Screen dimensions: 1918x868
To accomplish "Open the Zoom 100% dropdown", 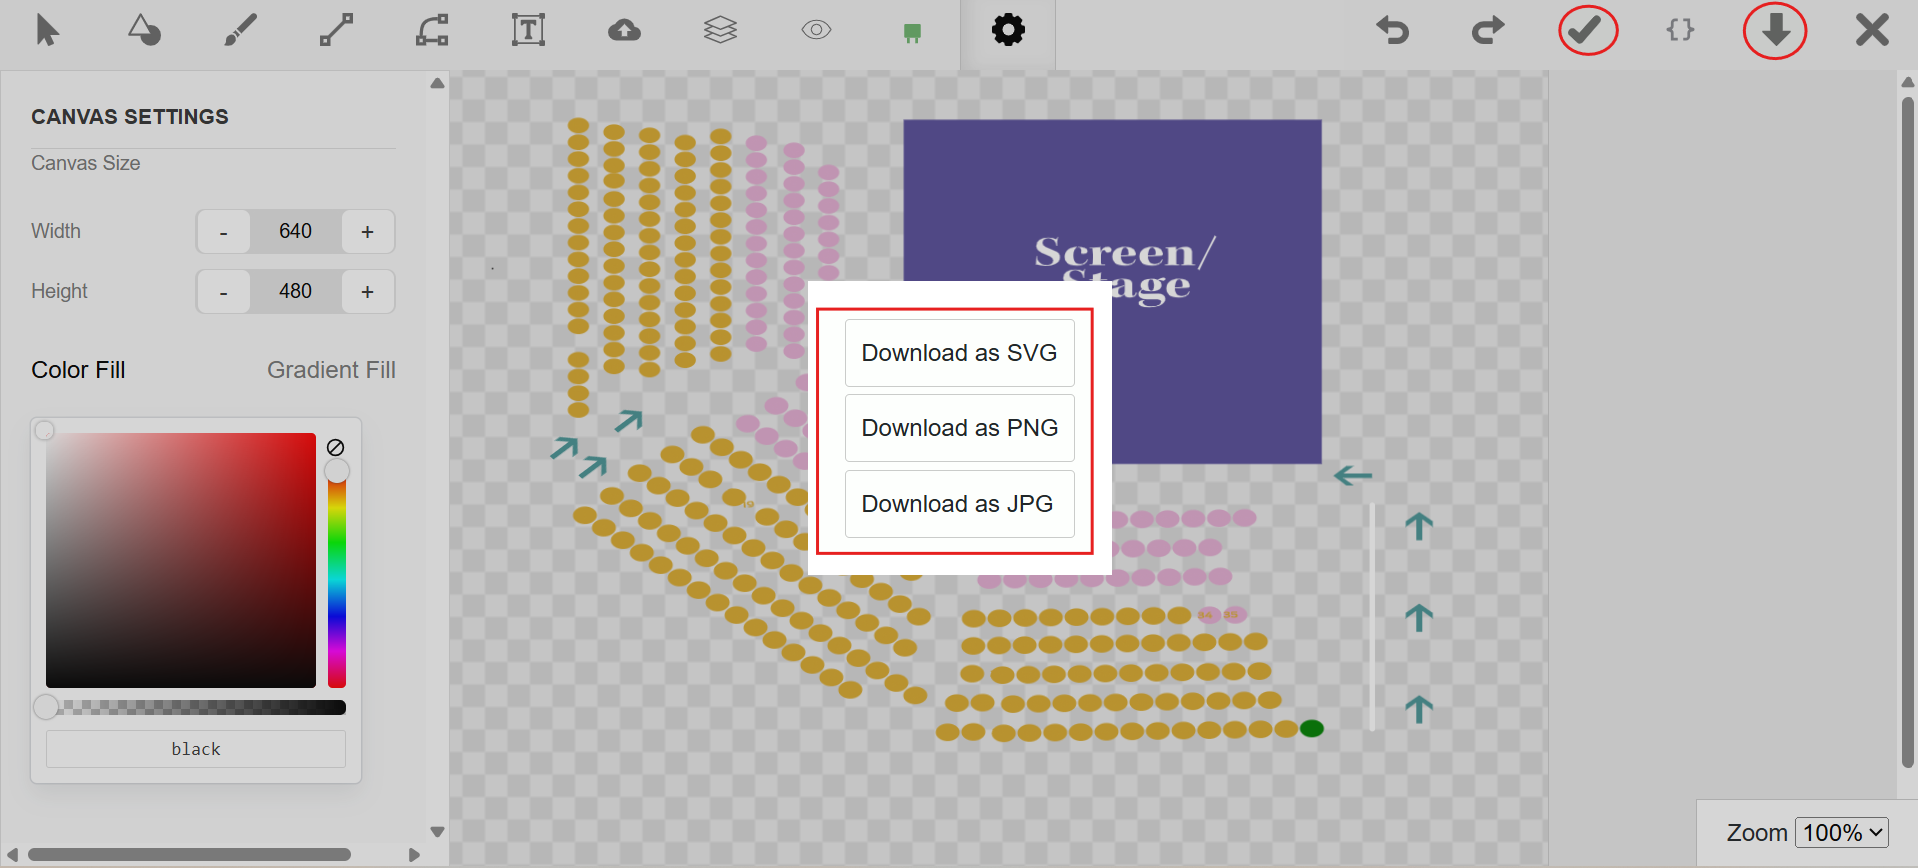I will (x=1841, y=832).
